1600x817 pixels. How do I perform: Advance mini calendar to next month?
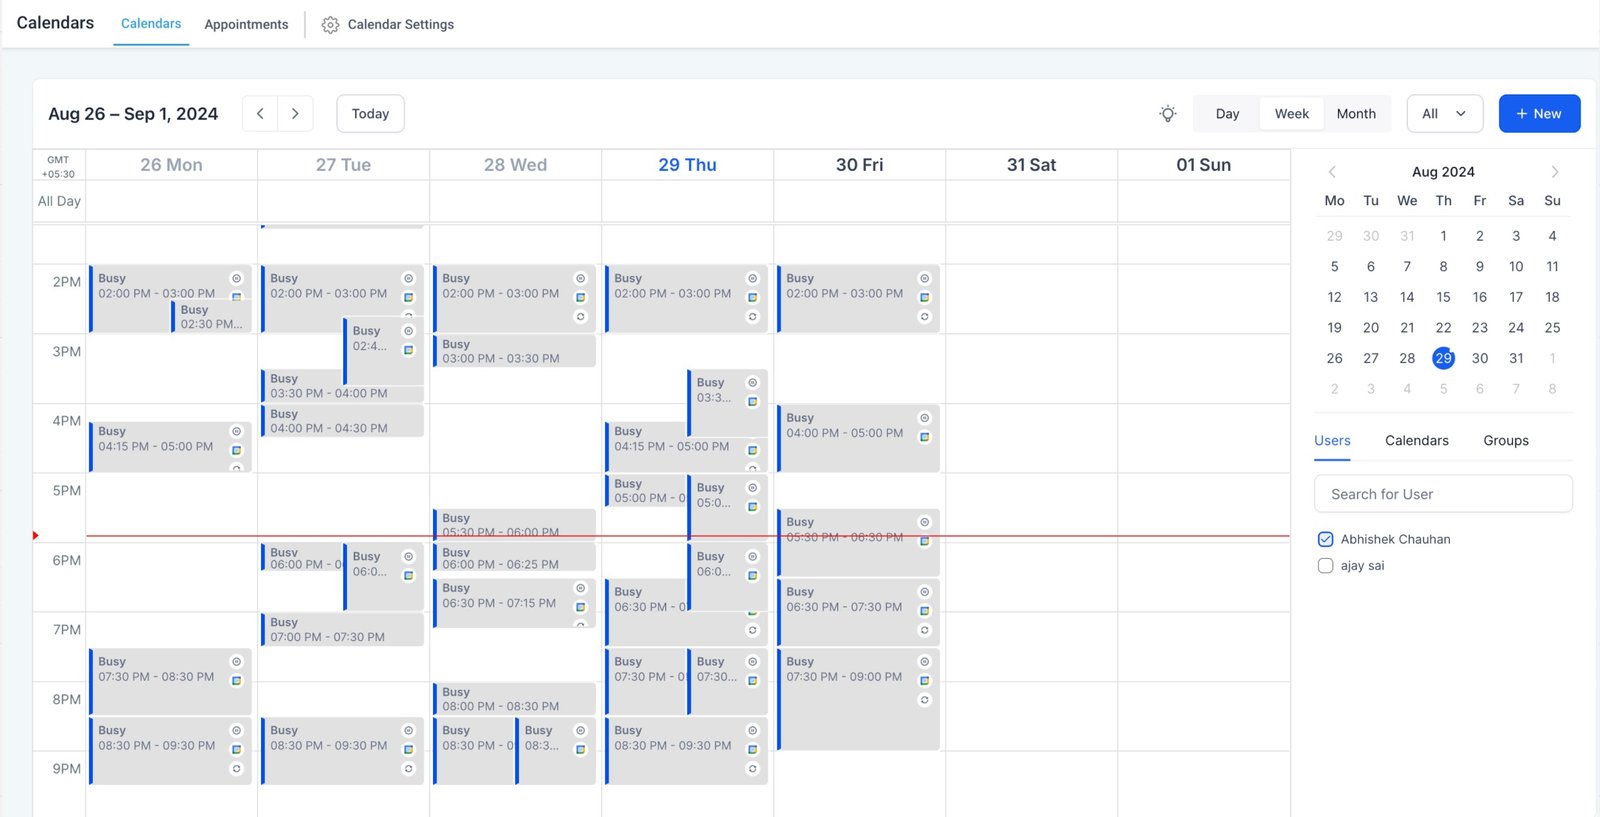coord(1554,172)
